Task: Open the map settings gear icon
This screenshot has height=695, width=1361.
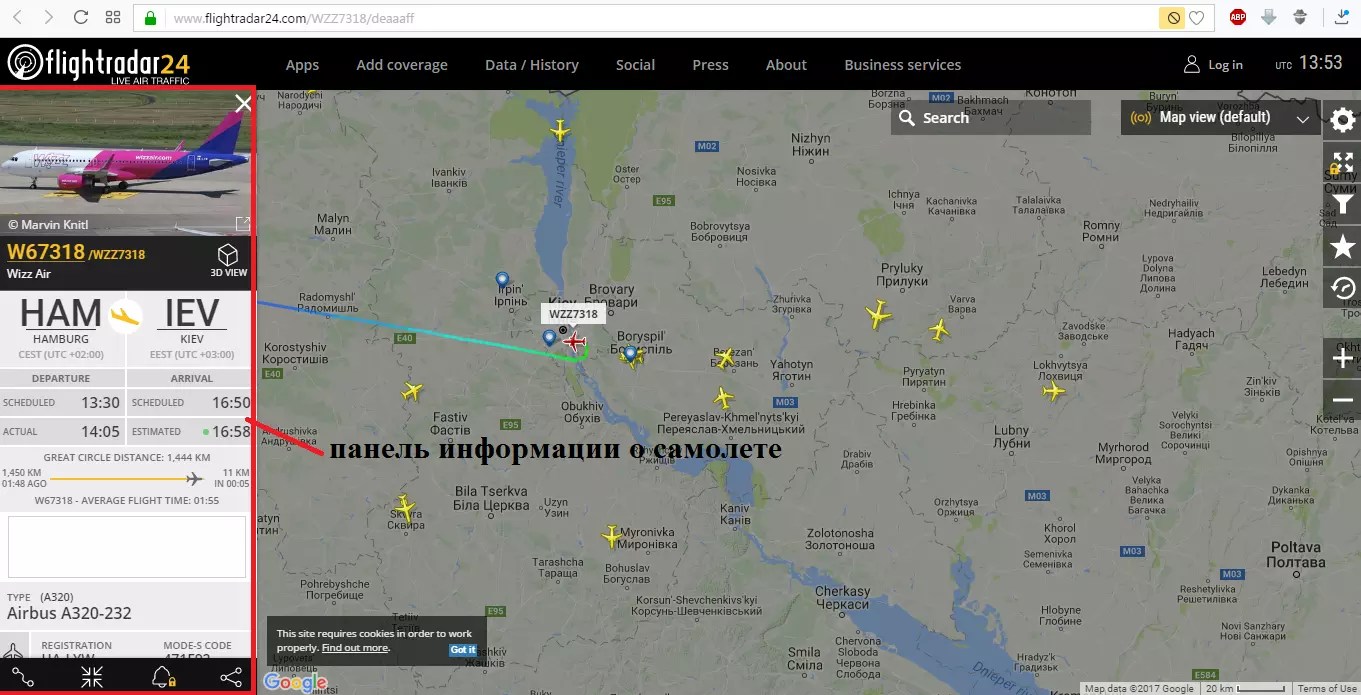Action: tap(1342, 120)
